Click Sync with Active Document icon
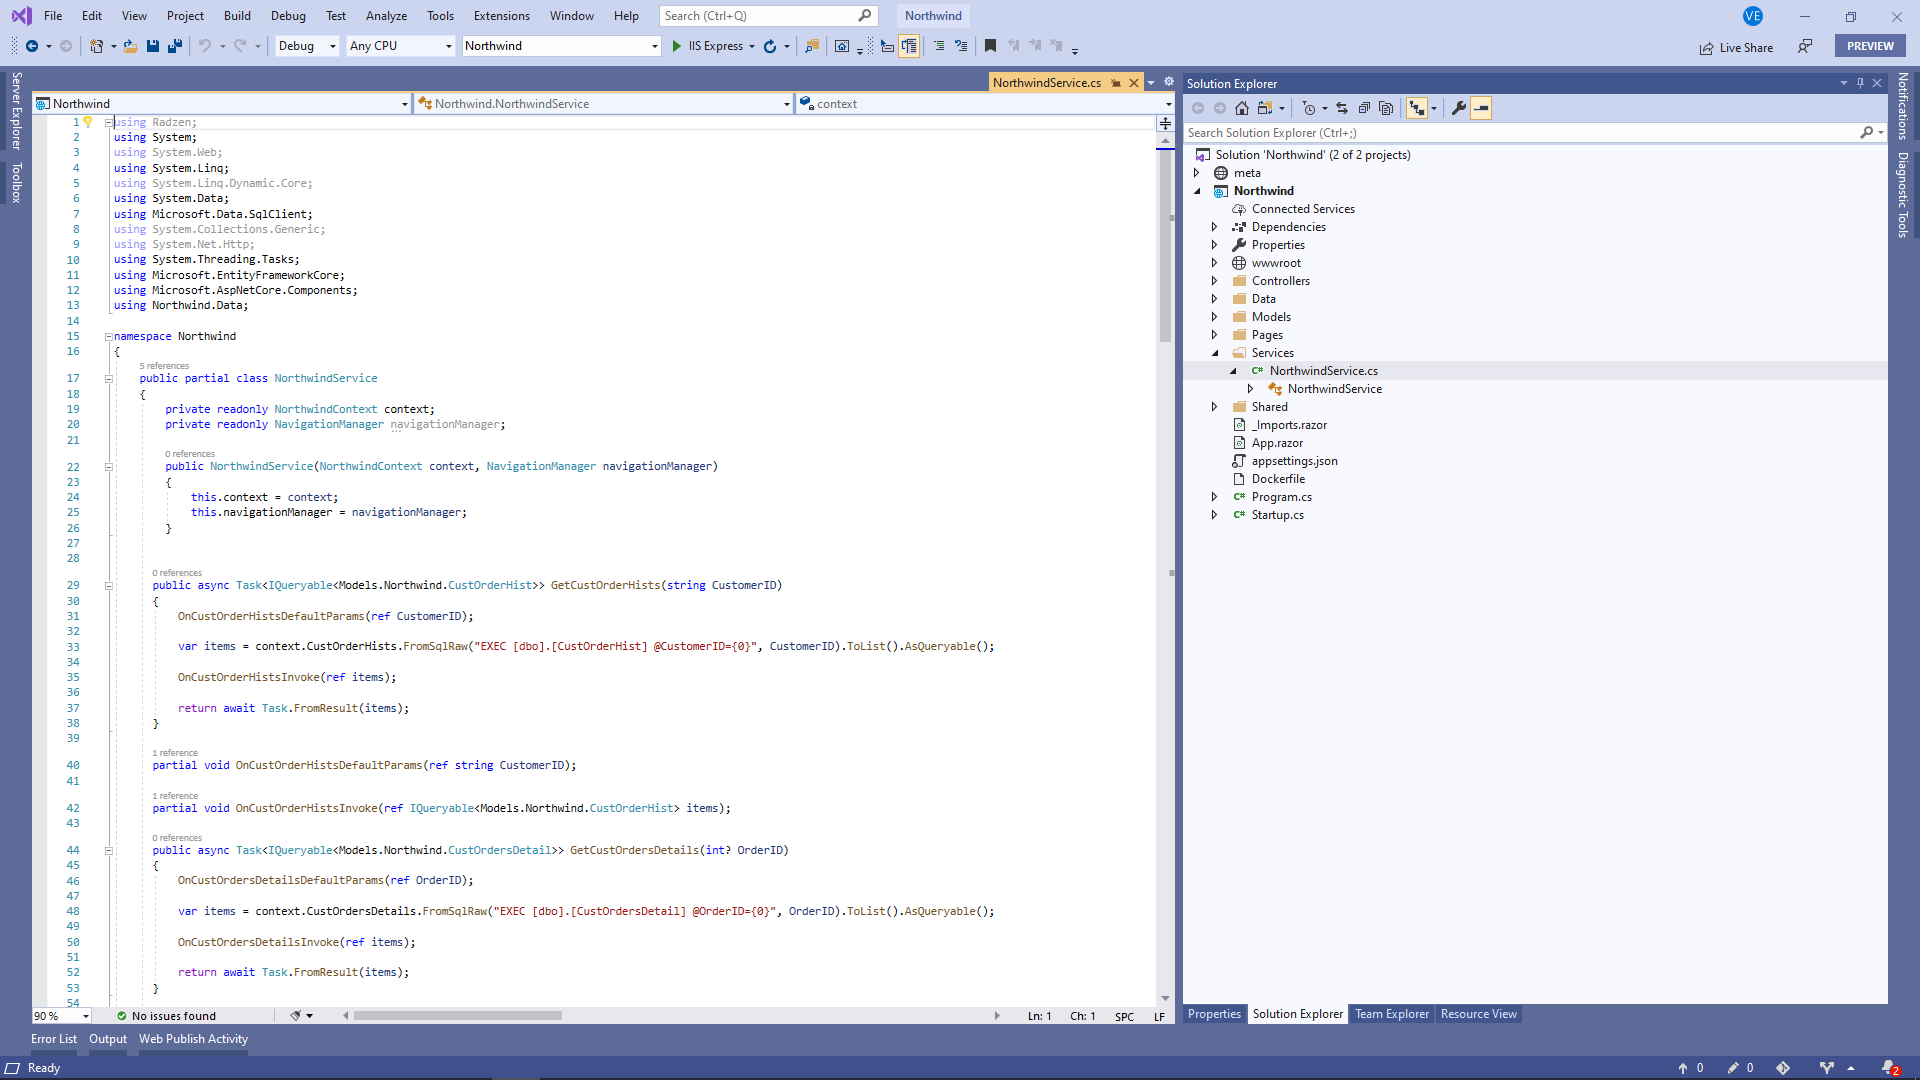This screenshot has width=1920, height=1080. tap(1342, 108)
